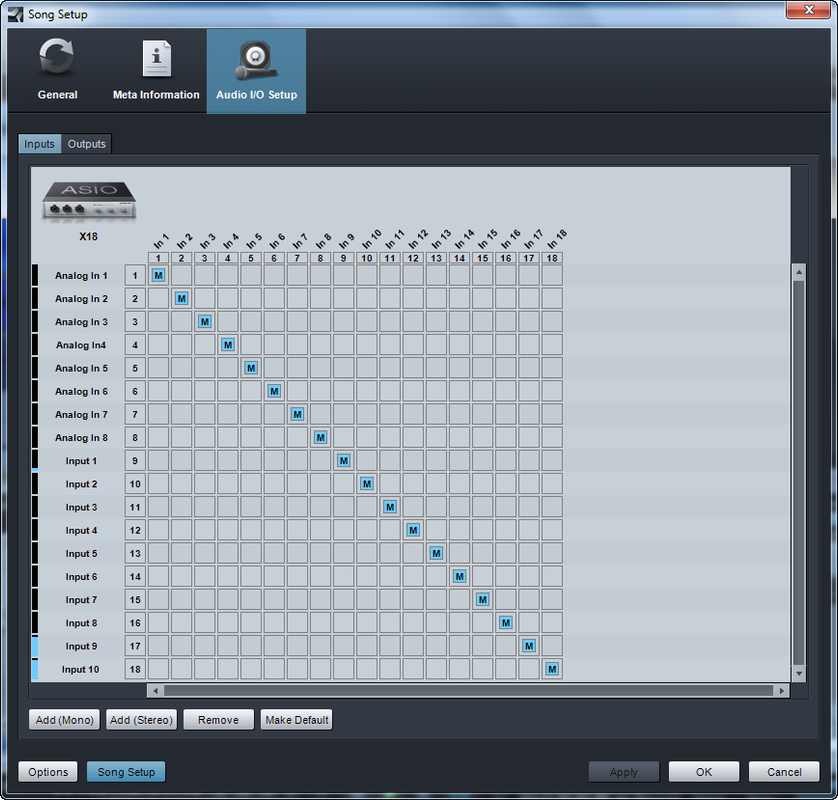This screenshot has width=838, height=800.
Task: Toggle the M routing for Input 3
Action: coord(390,507)
